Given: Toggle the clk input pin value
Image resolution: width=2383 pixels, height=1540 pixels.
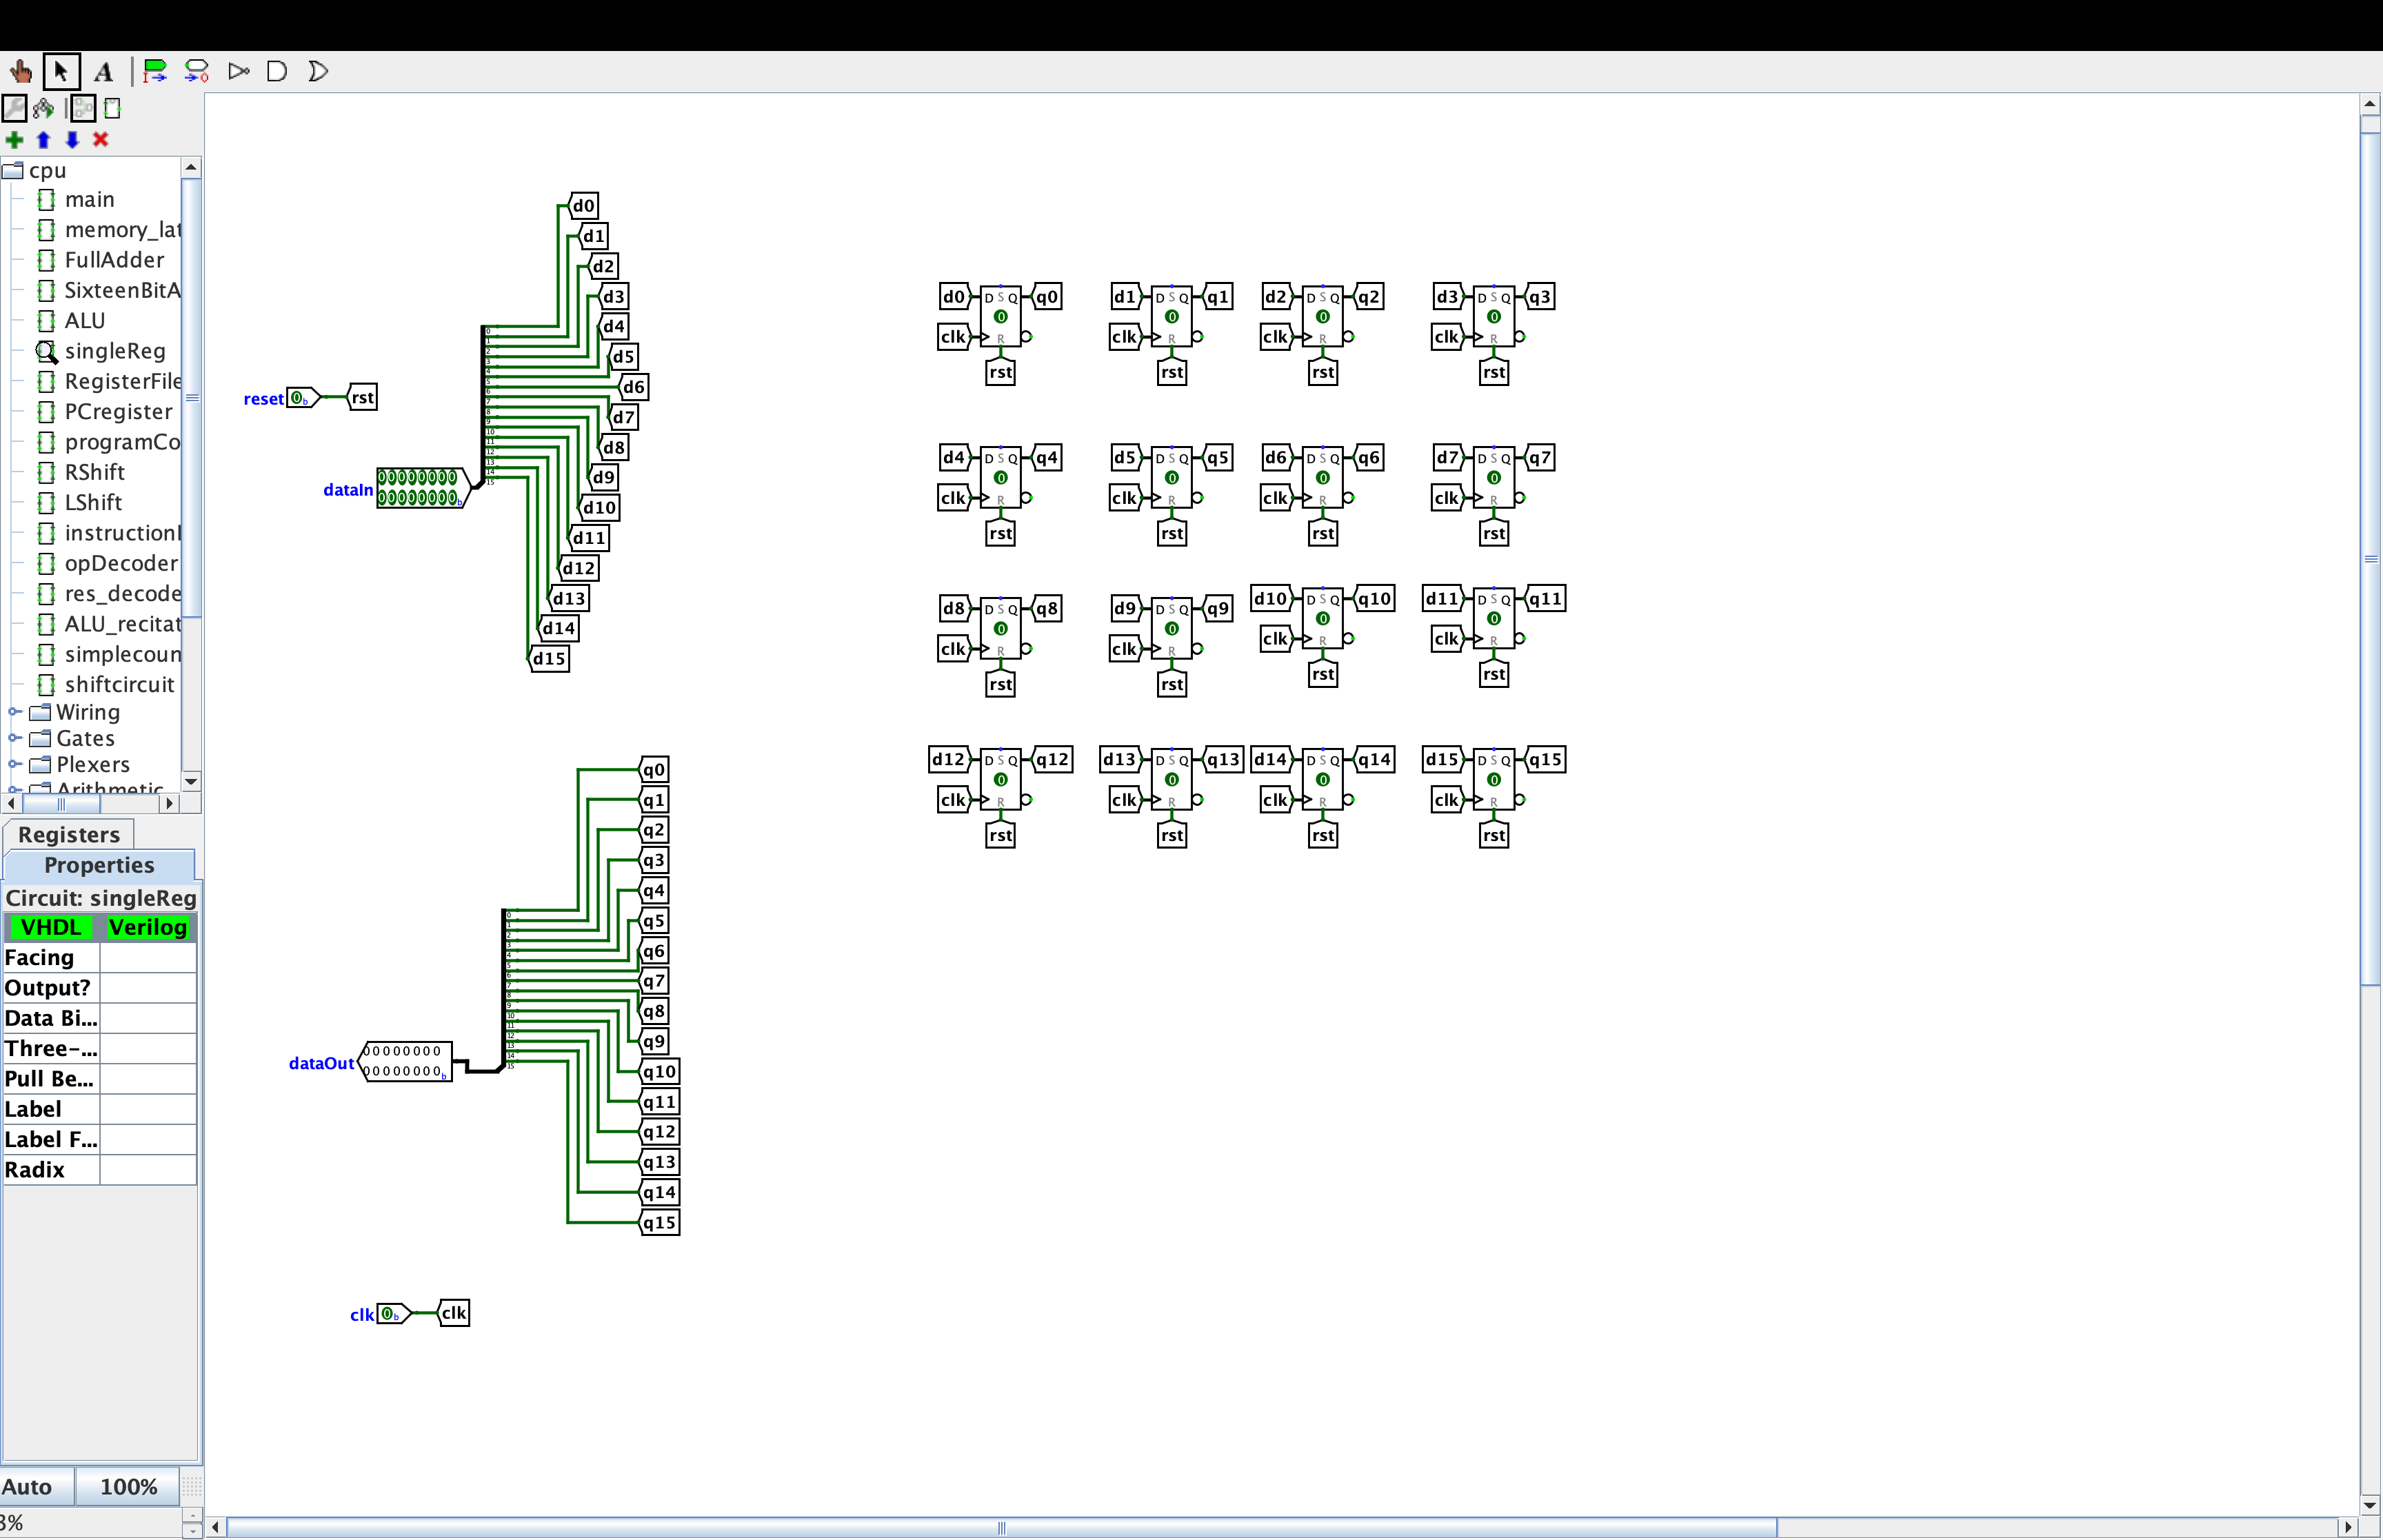Looking at the screenshot, I should click(388, 1313).
